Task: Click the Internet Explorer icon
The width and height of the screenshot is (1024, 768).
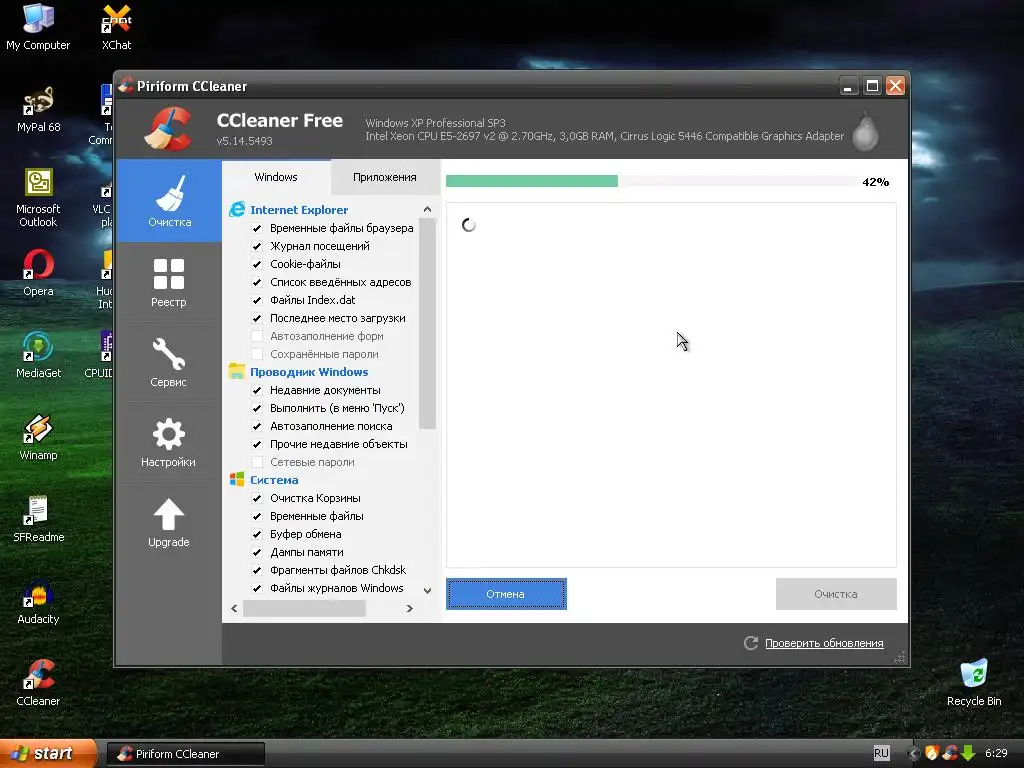Action: pyautogui.click(x=237, y=210)
